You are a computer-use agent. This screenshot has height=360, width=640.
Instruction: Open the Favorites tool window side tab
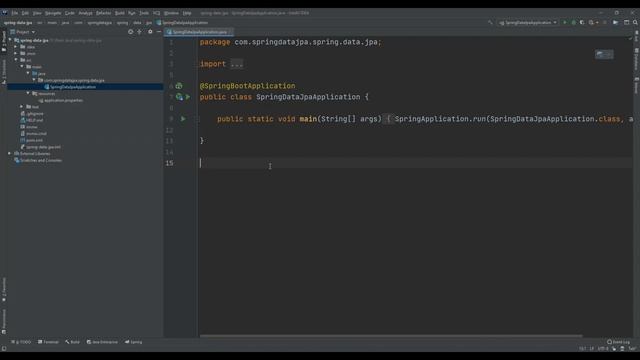coord(4,289)
